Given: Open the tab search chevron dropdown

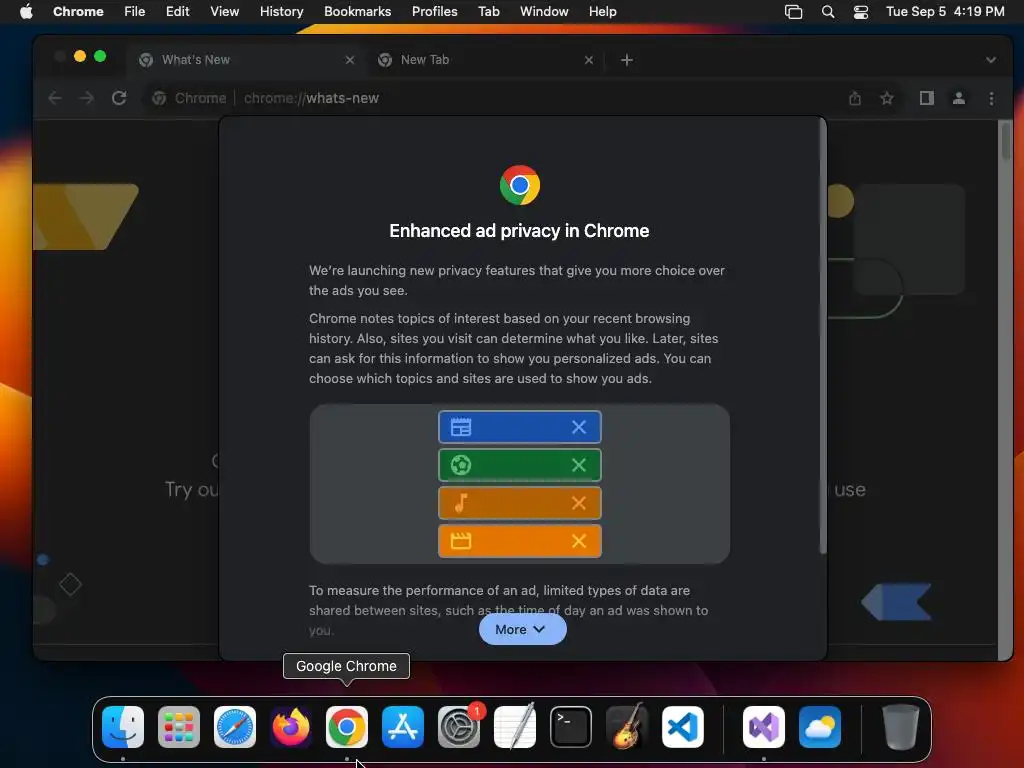Looking at the screenshot, I should pos(991,60).
